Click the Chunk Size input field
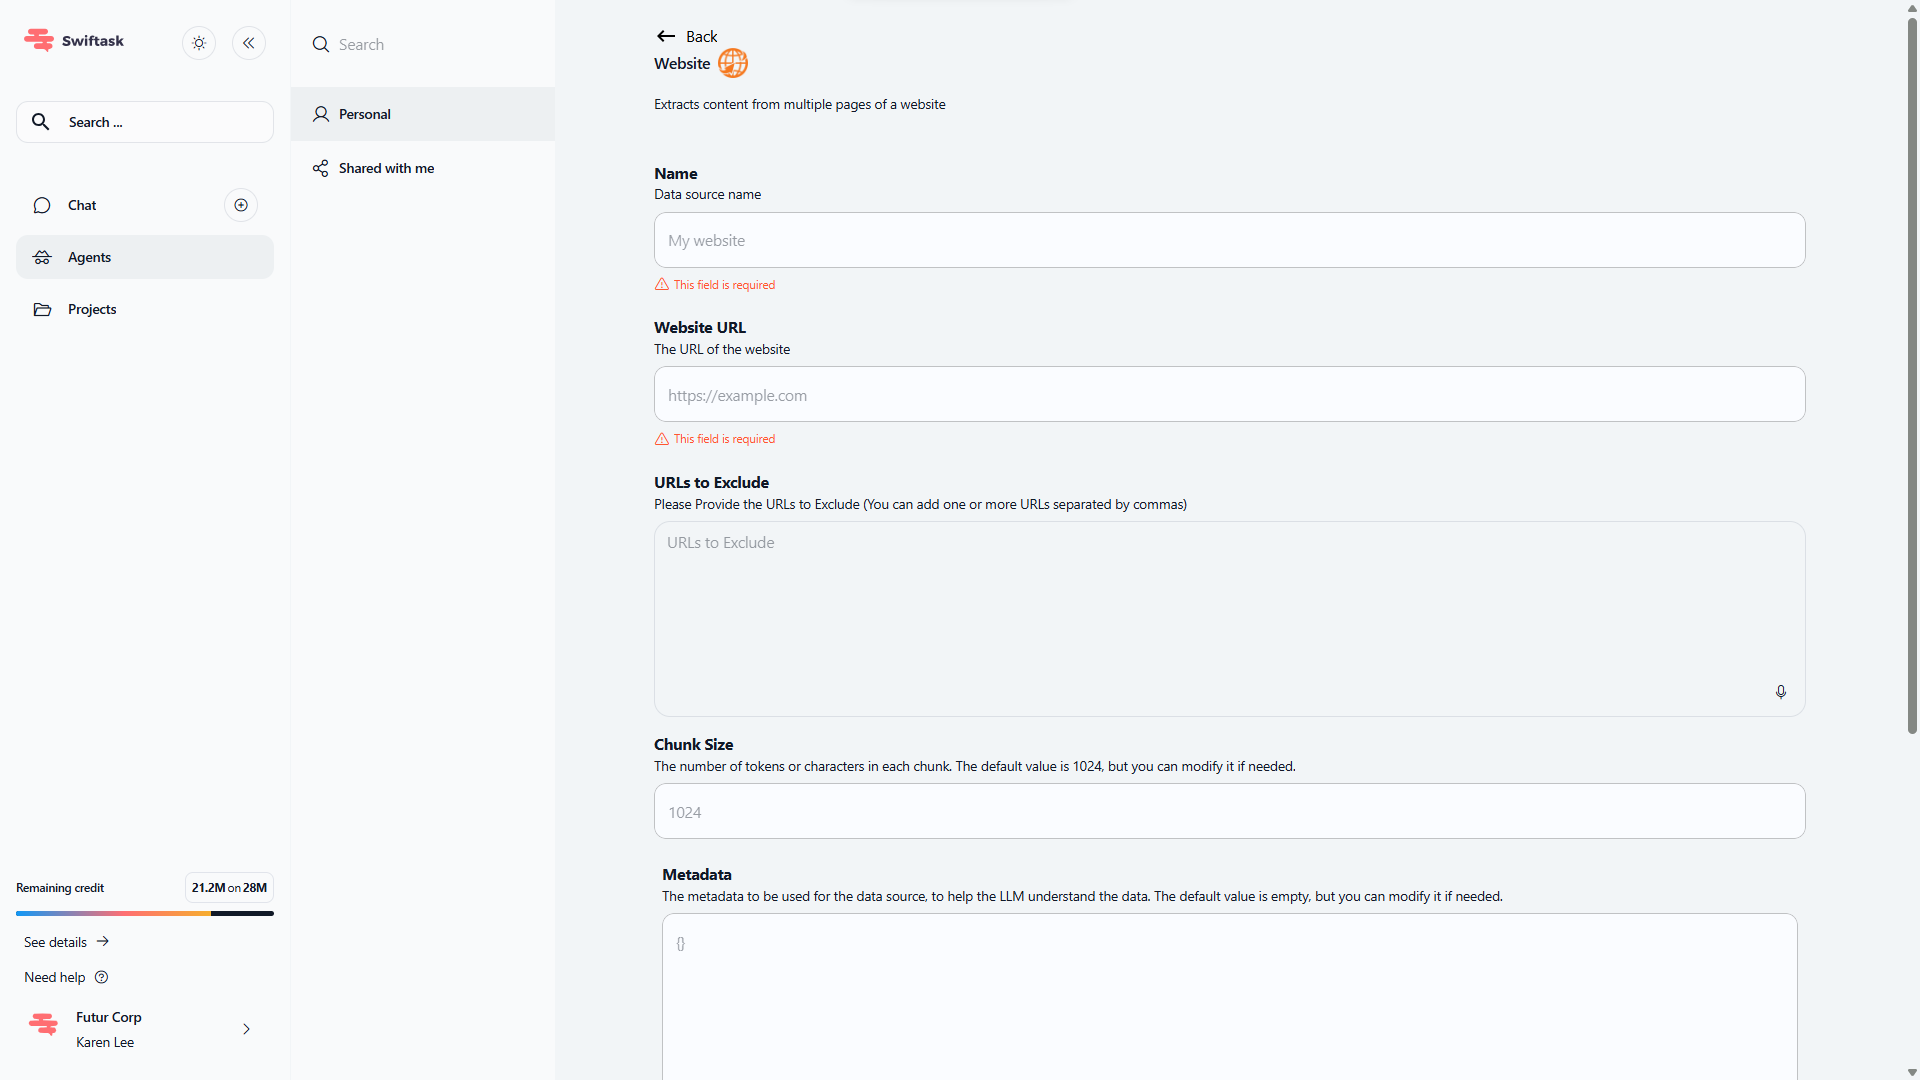This screenshot has height=1080, width=1920. [x=1229, y=812]
